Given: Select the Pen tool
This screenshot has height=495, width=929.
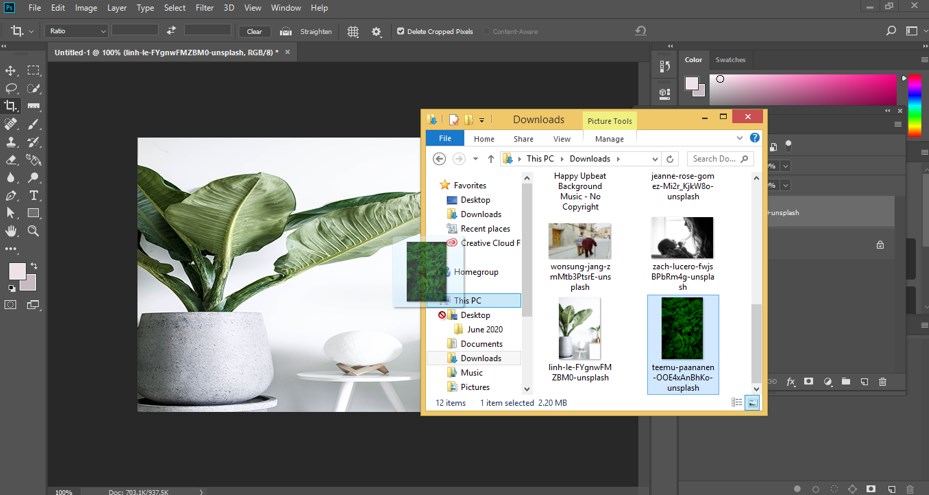Looking at the screenshot, I should coord(11,195).
